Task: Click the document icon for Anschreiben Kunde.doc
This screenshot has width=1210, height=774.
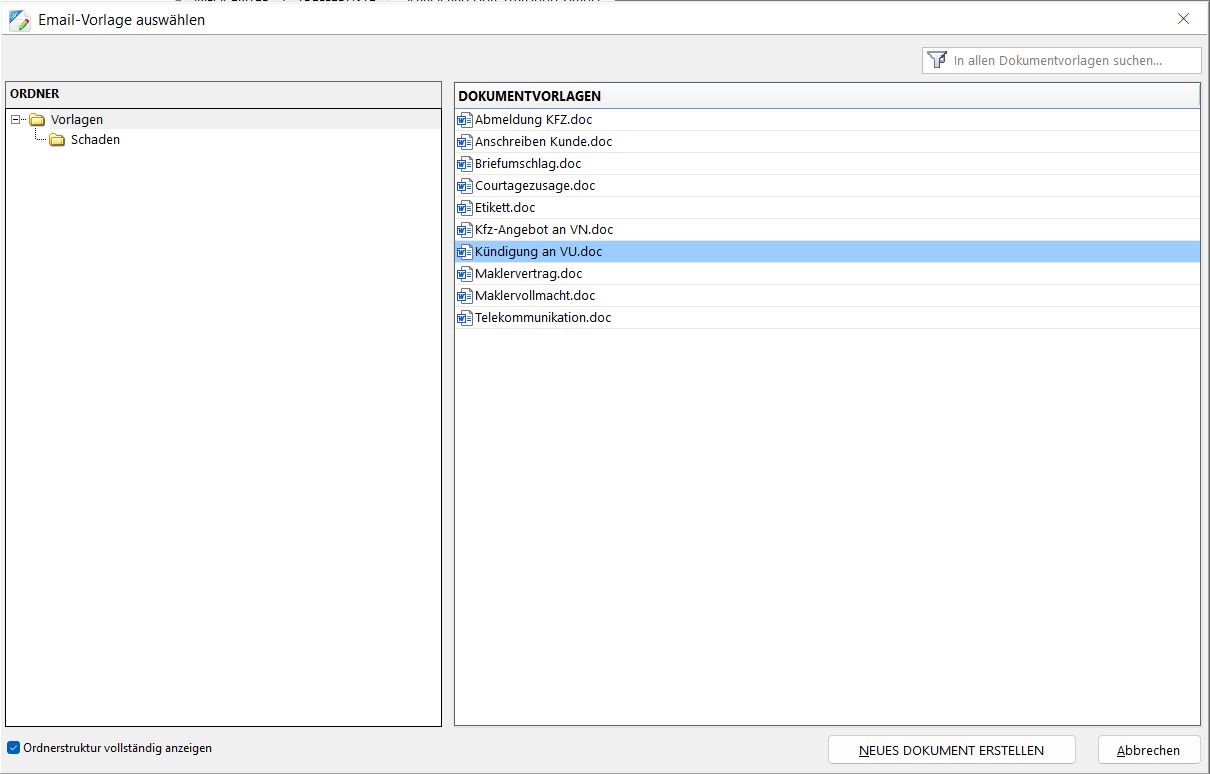Action: click(464, 142)
